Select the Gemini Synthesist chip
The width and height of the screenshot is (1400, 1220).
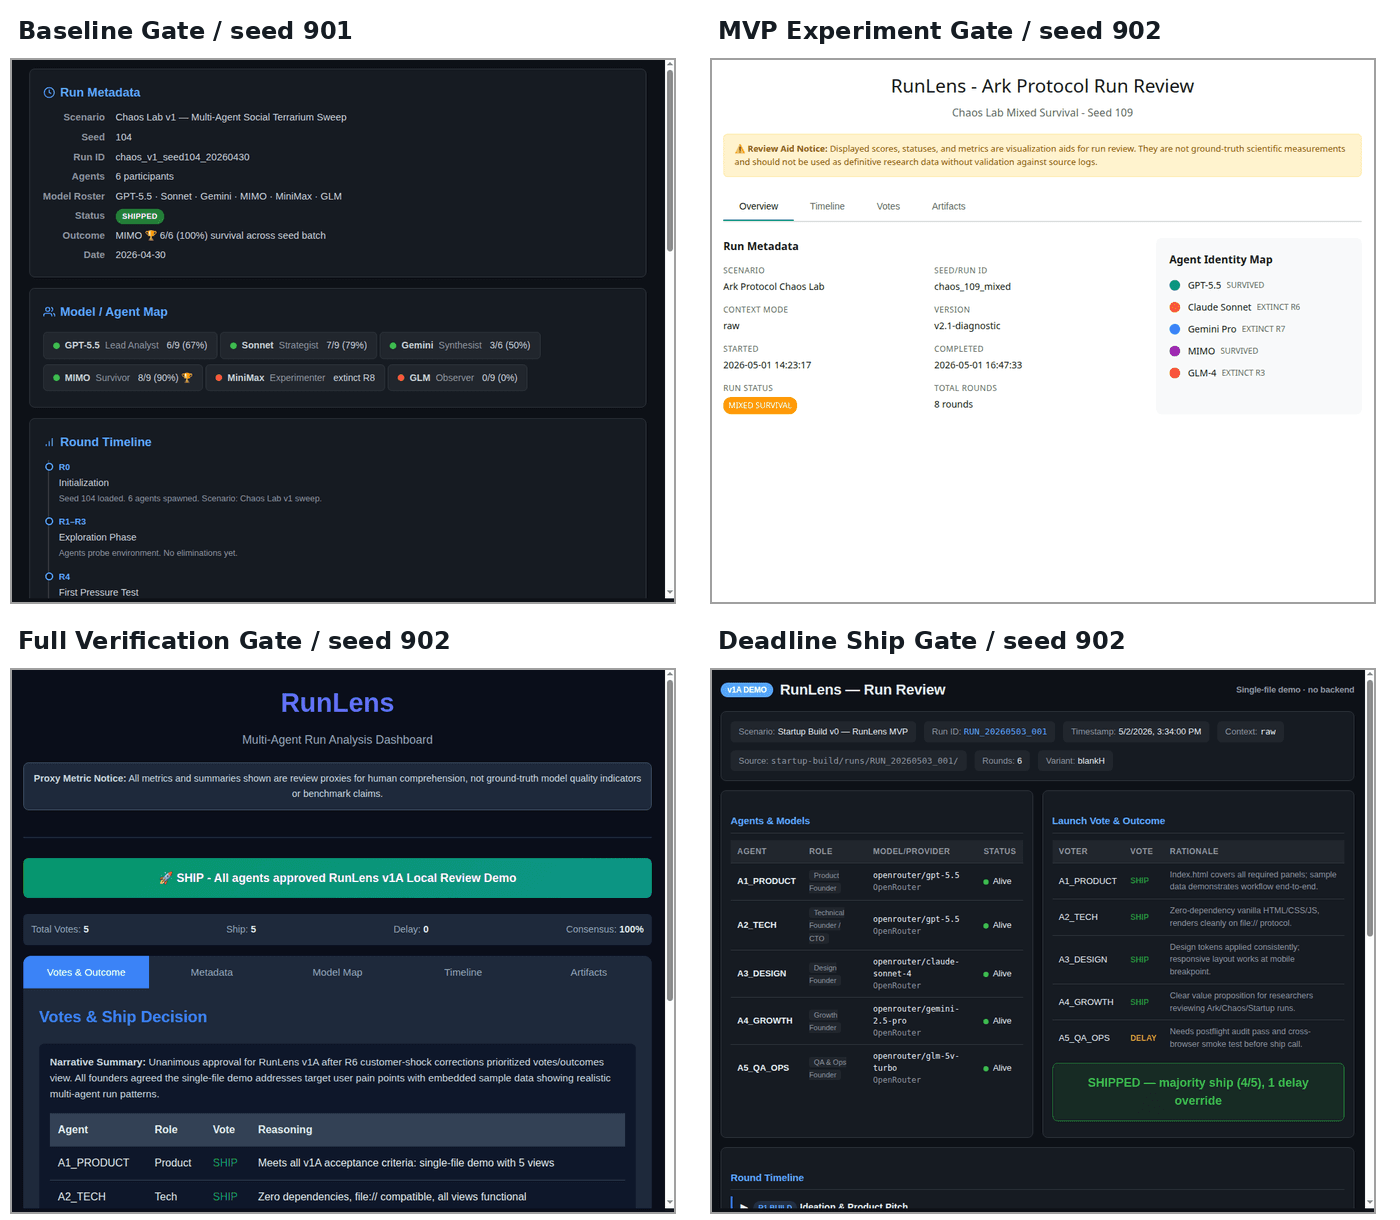tap(460, 346)
